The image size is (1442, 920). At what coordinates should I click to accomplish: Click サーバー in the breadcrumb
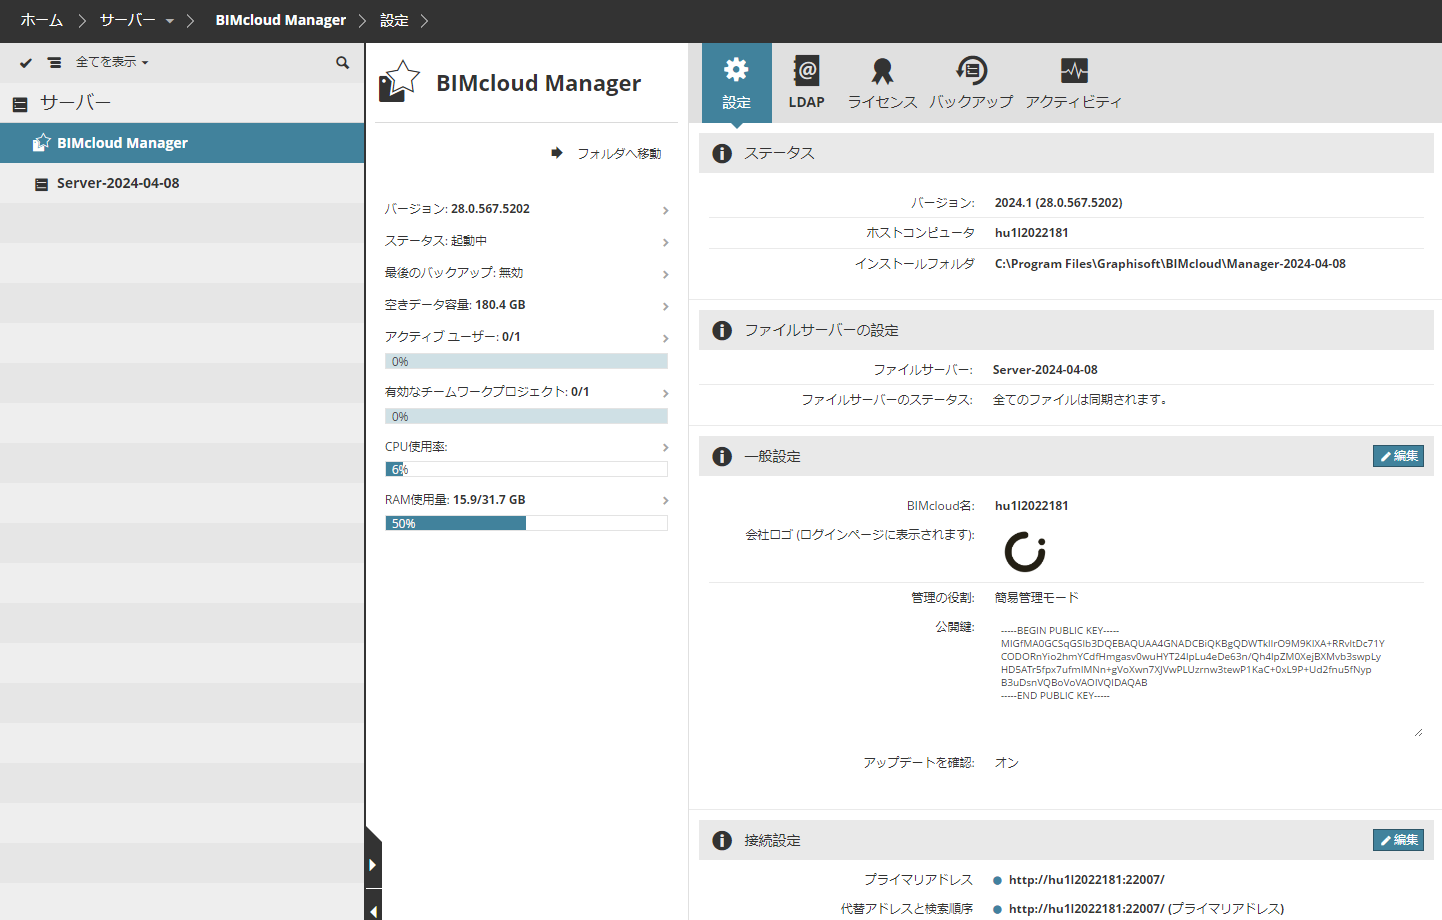pos(128,20)
